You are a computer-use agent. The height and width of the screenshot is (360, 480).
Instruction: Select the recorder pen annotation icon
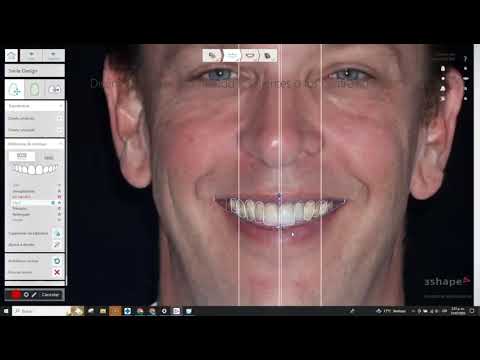click(x=34, y=295)
